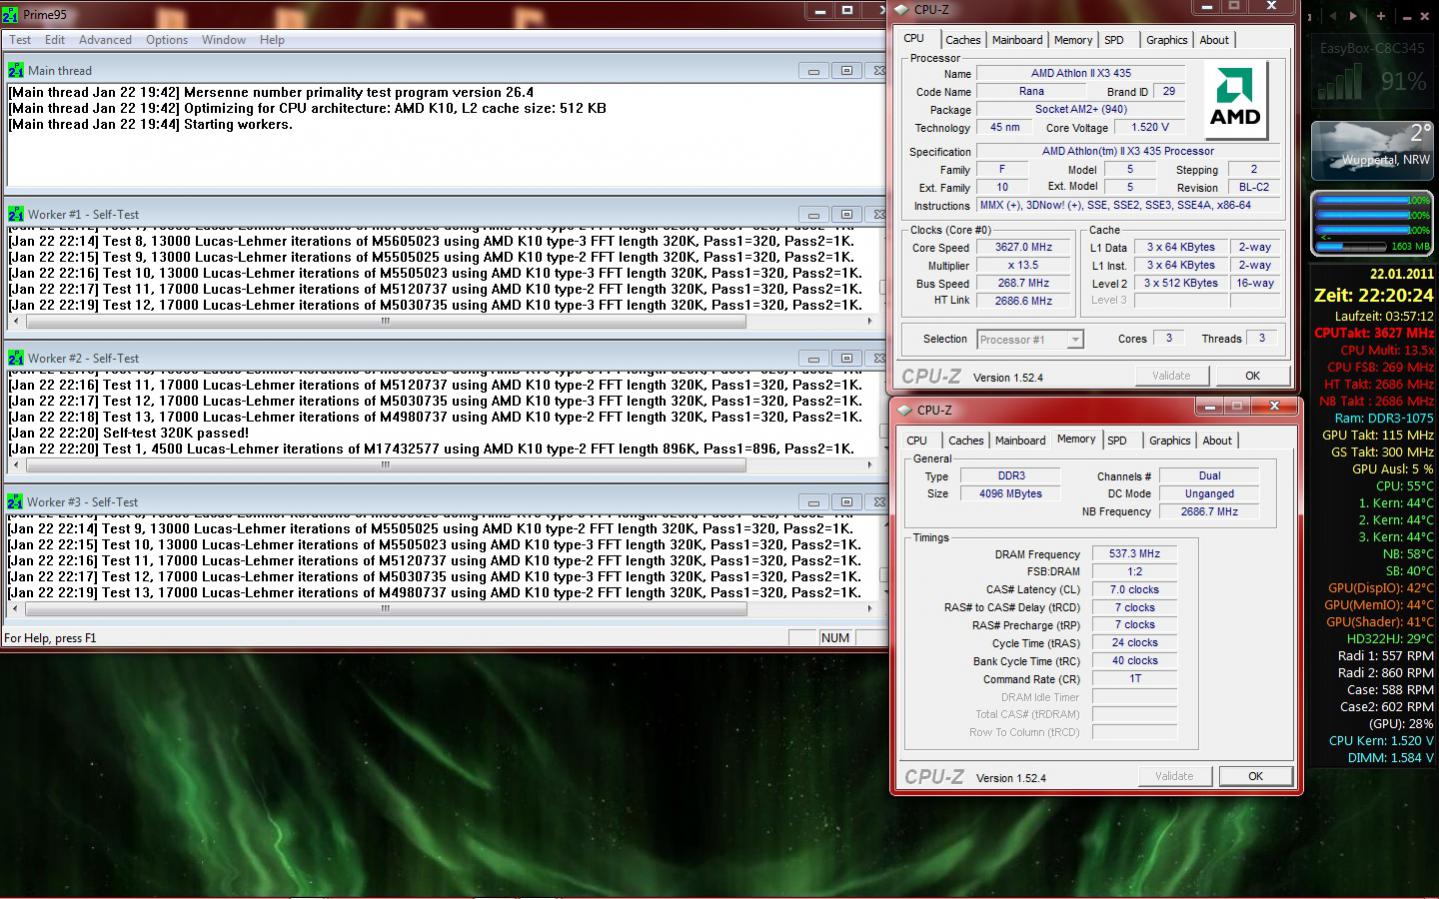The image size is (1439, 899).
Task: Switch to Memory tab in upper CPU-Z
Action: [1073, 40]
